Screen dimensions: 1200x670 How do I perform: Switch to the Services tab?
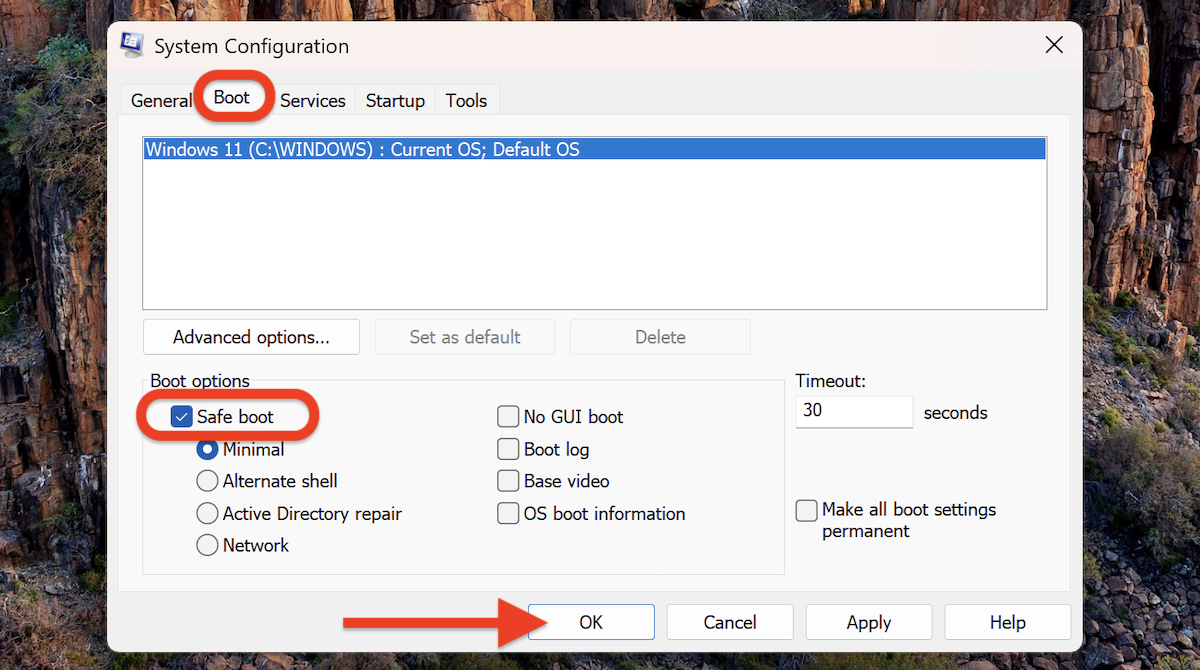tap(313, 100)
